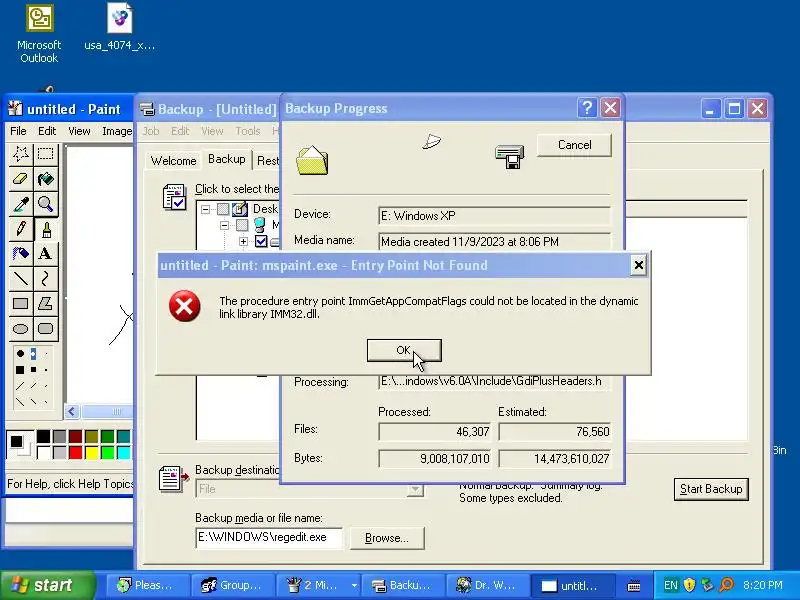
Task: Click the security shield tray icon
Action: pyautogui.click(x=689, y=585)
